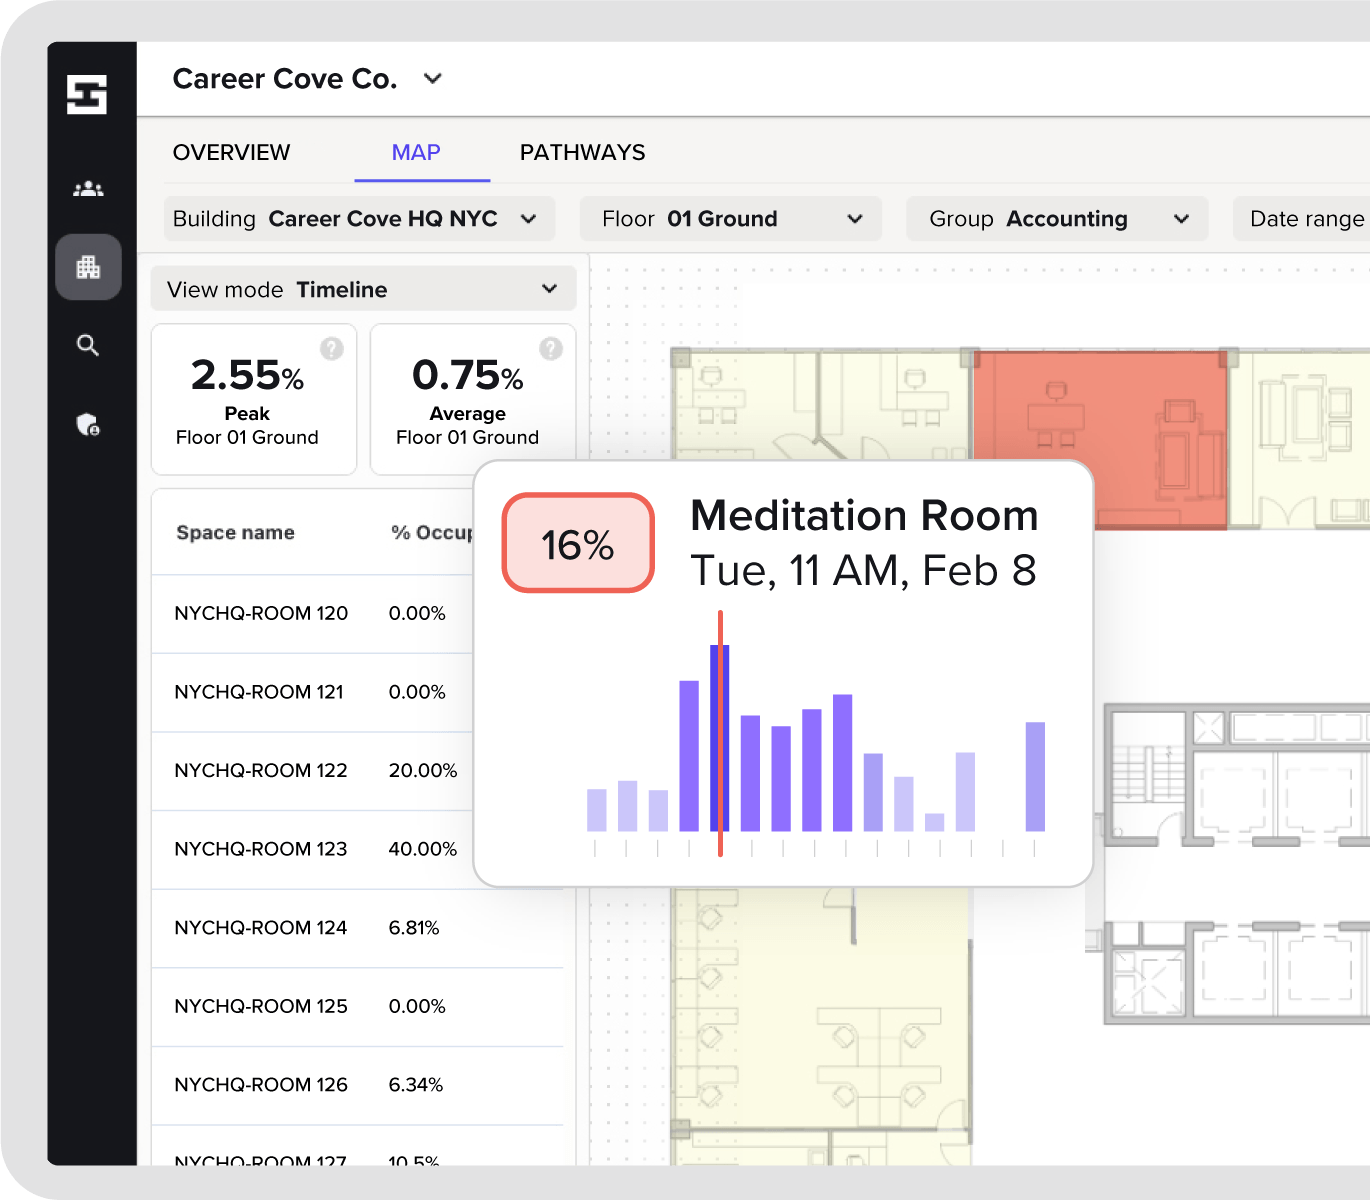Open search from the sidebar magnifier icon
1370x1200 pixels.
pyautogui.click(x=88, y=345)
